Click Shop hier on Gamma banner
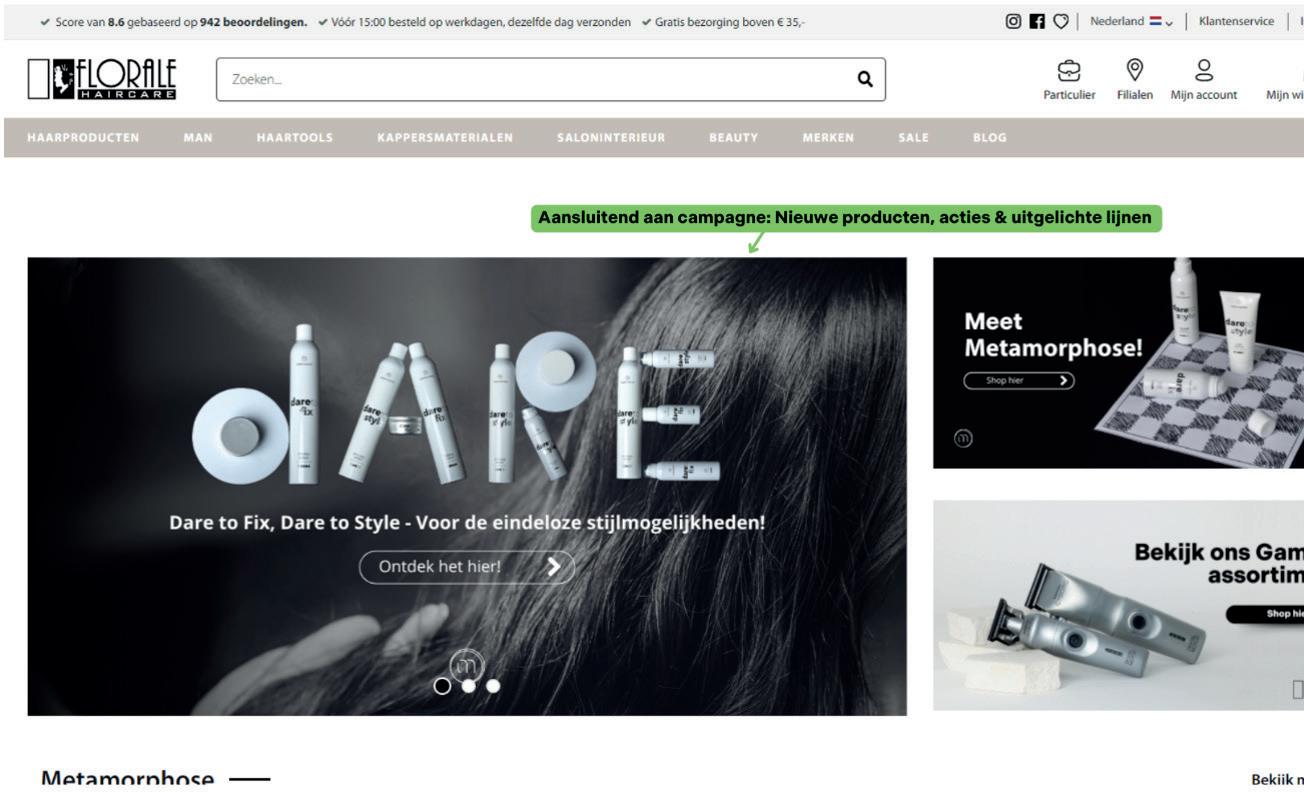The height and width of the screenshot is (792, 1304). (x=1266, y=615)
